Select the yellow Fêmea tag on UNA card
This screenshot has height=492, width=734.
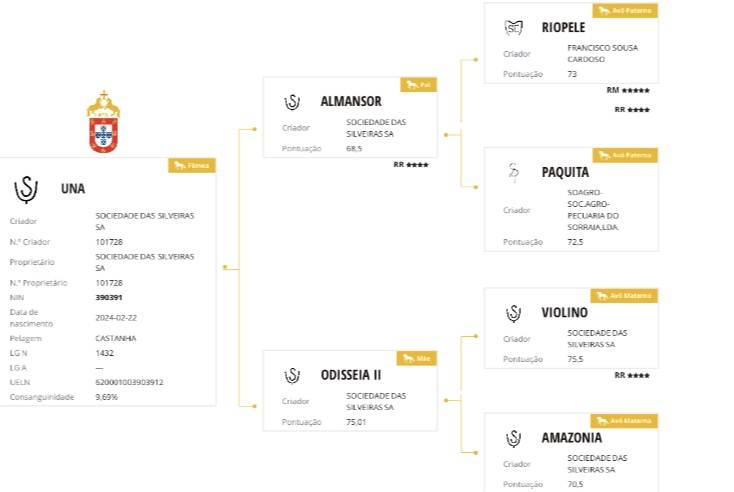(x=192, y=165)
